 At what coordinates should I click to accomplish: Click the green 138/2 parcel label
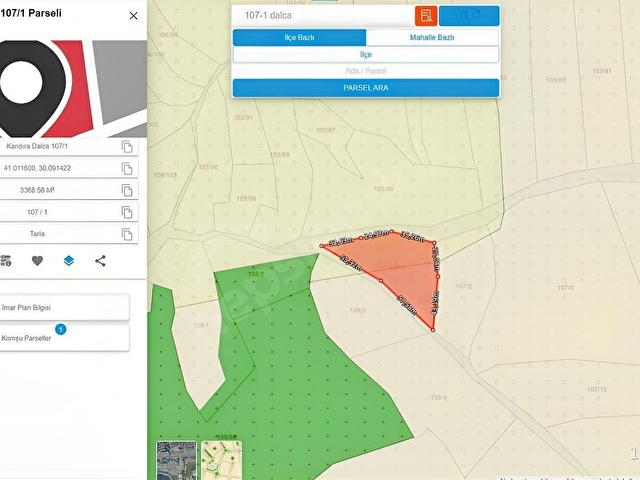click(256, 274)
